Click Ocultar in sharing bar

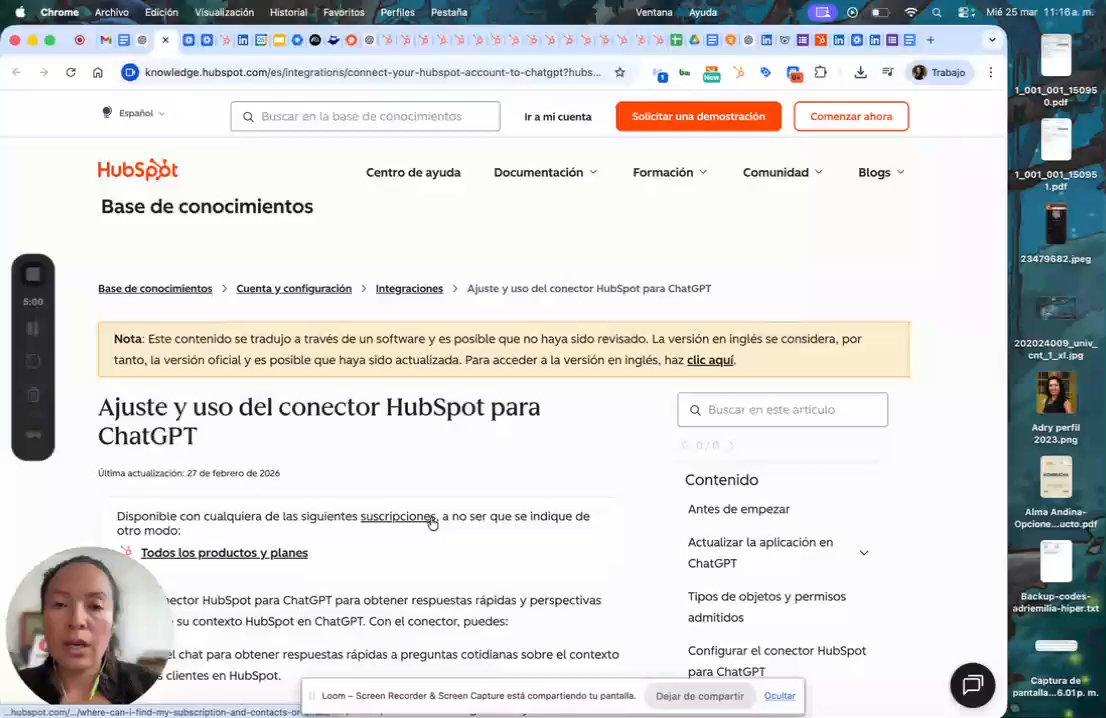point(779,696)
